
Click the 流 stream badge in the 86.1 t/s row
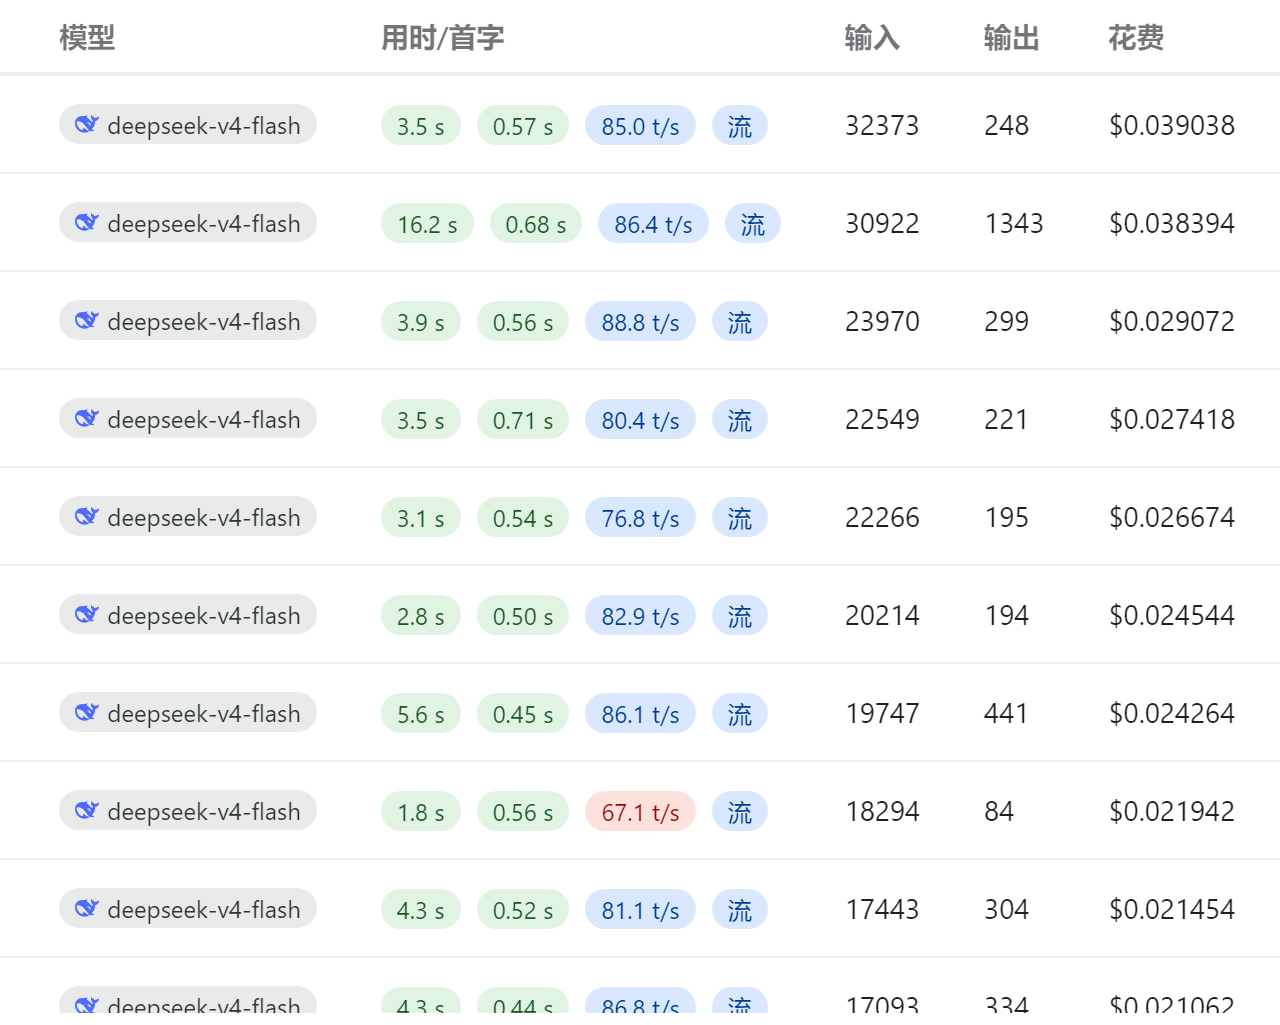pyautogui.click(x=740, y=714)
